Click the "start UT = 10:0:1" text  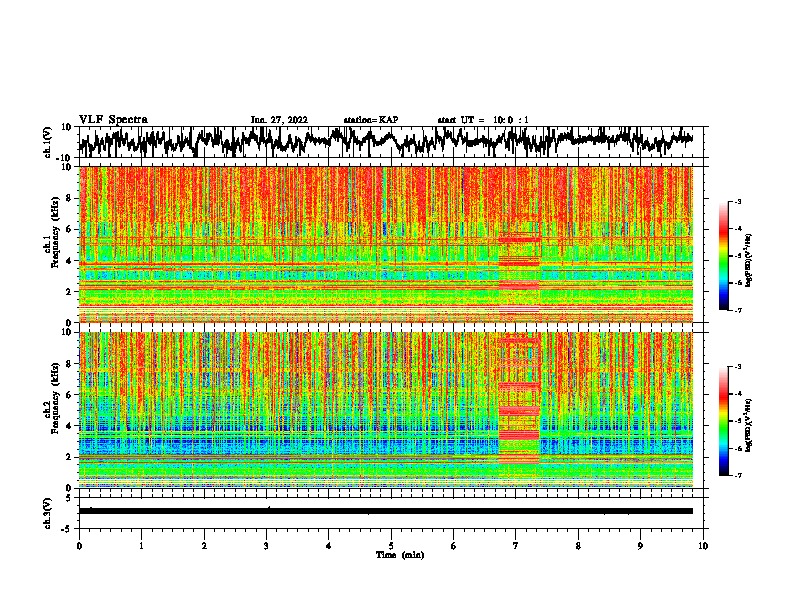click(483, 120)
